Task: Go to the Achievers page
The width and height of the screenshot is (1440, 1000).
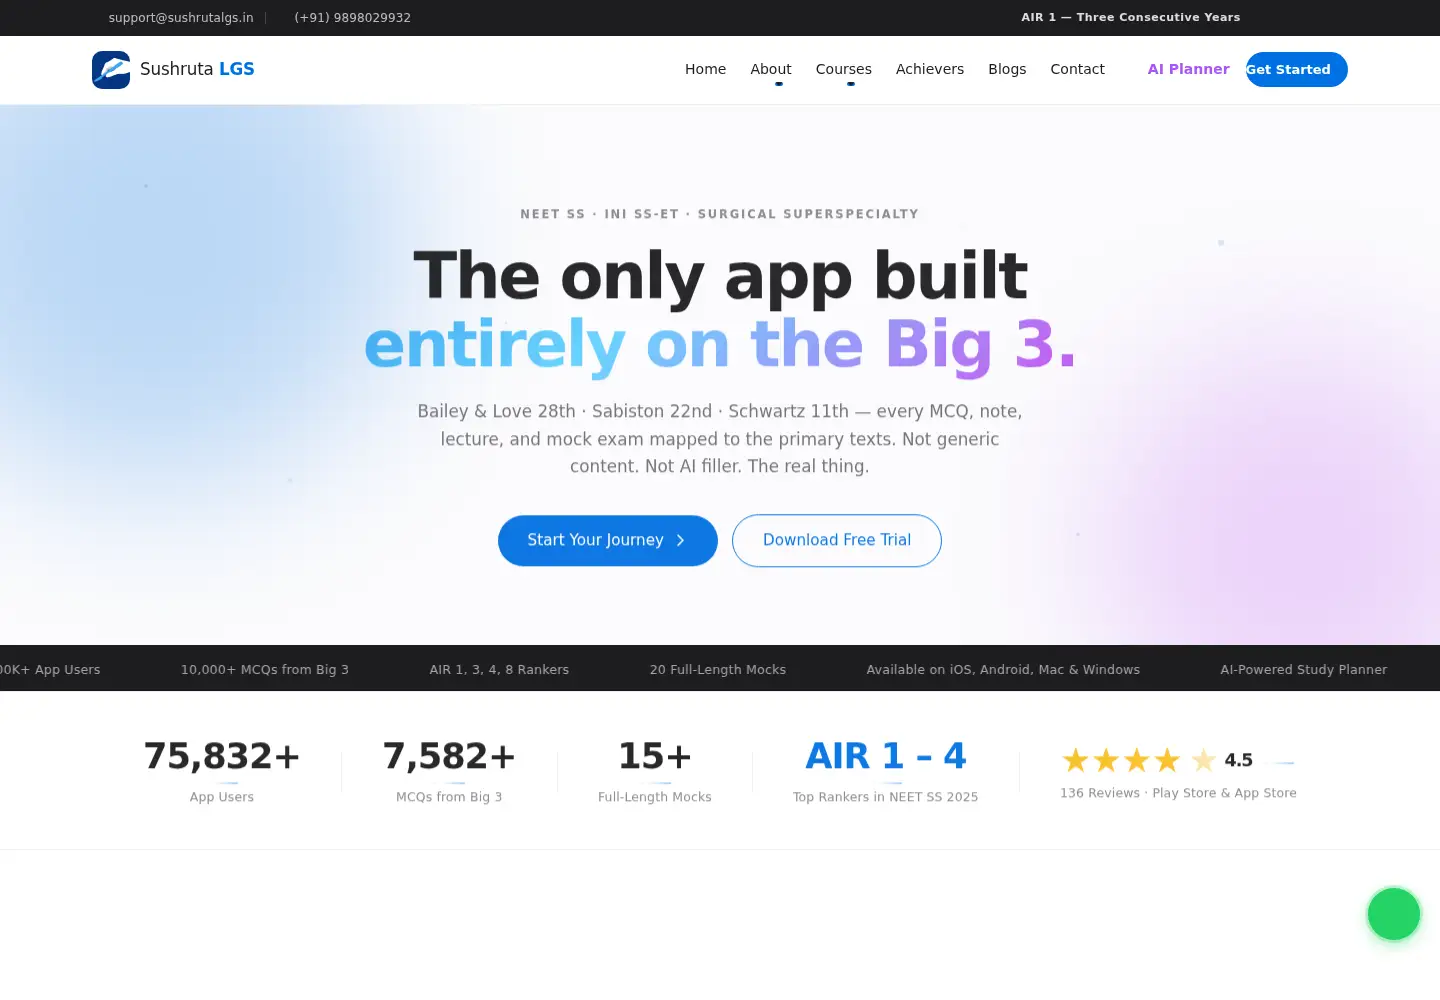Action: [x=930, y=69]
